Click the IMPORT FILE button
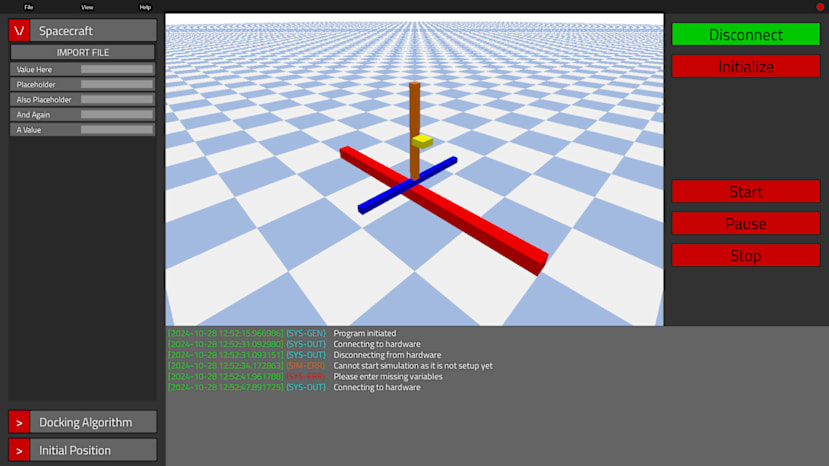 pos(82,52)
